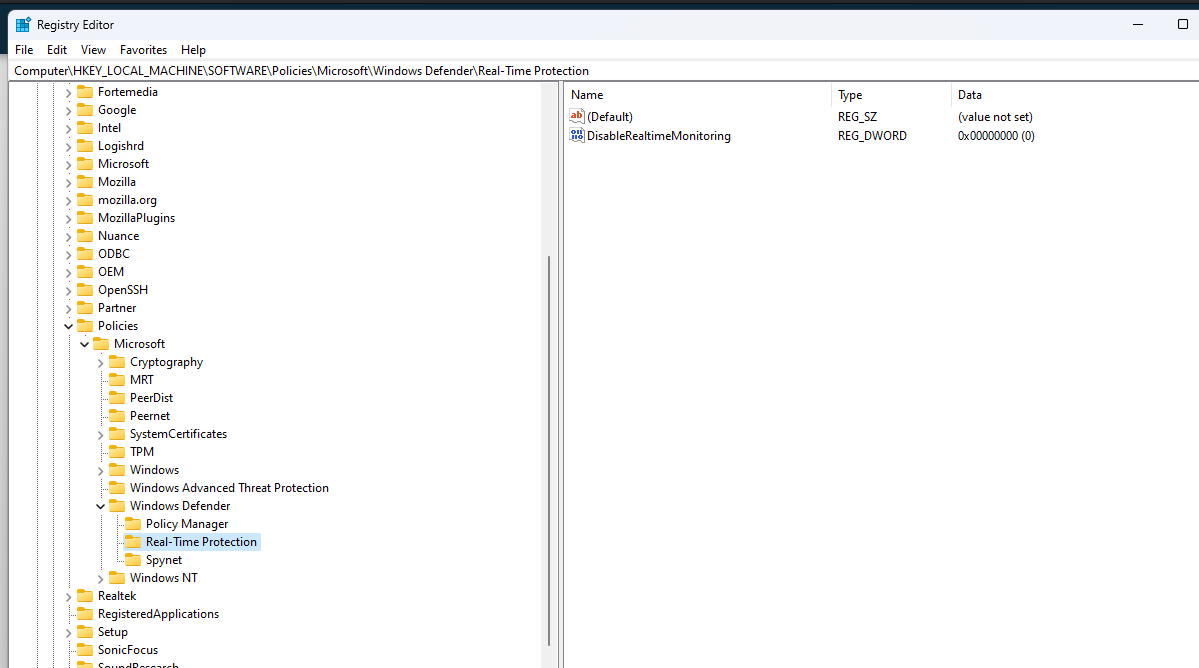Expand the Setup key
The image size is (1199, 668).
68,632
